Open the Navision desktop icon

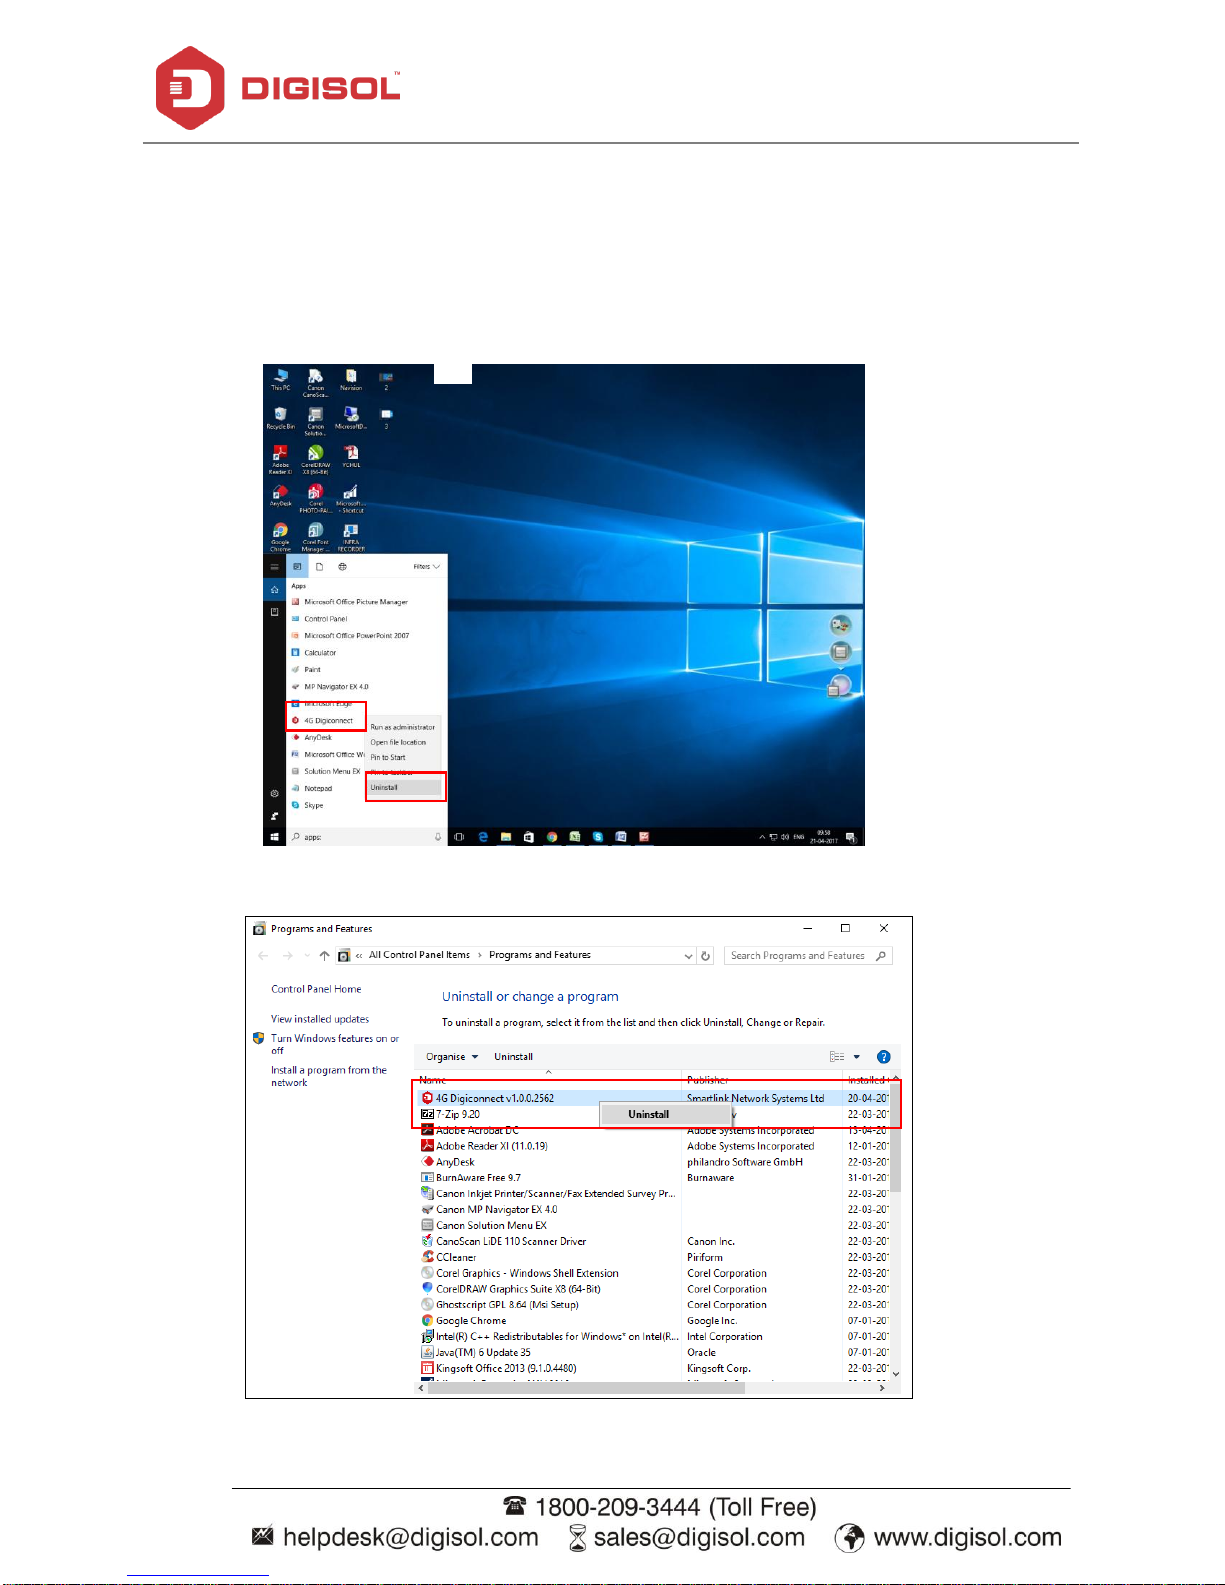point(351,380)
